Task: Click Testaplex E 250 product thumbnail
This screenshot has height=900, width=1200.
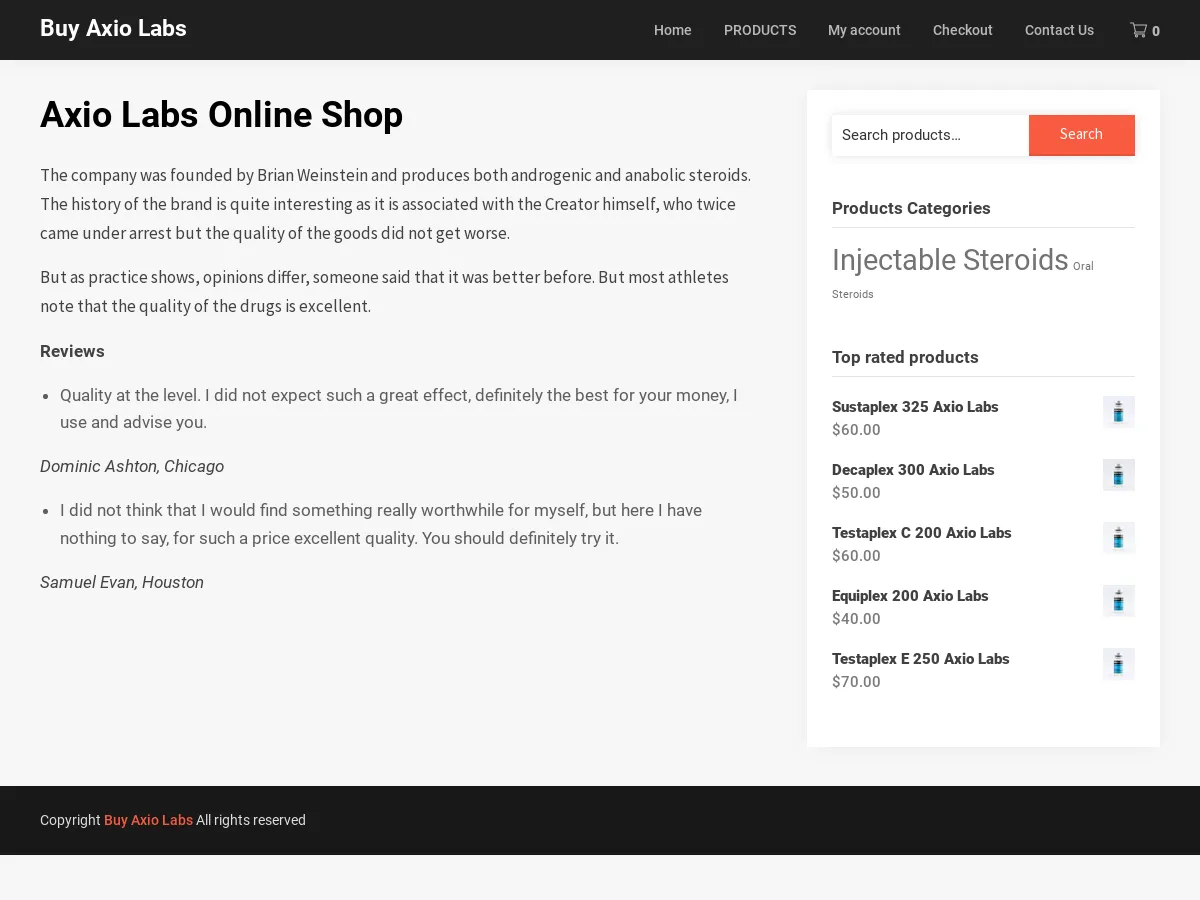Action: click(1118, 664)
